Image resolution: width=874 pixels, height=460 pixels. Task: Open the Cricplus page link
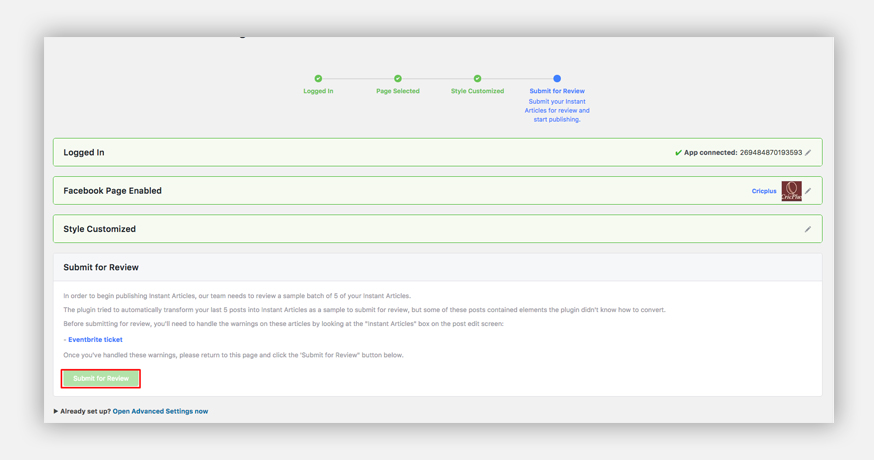click(764, 191)
